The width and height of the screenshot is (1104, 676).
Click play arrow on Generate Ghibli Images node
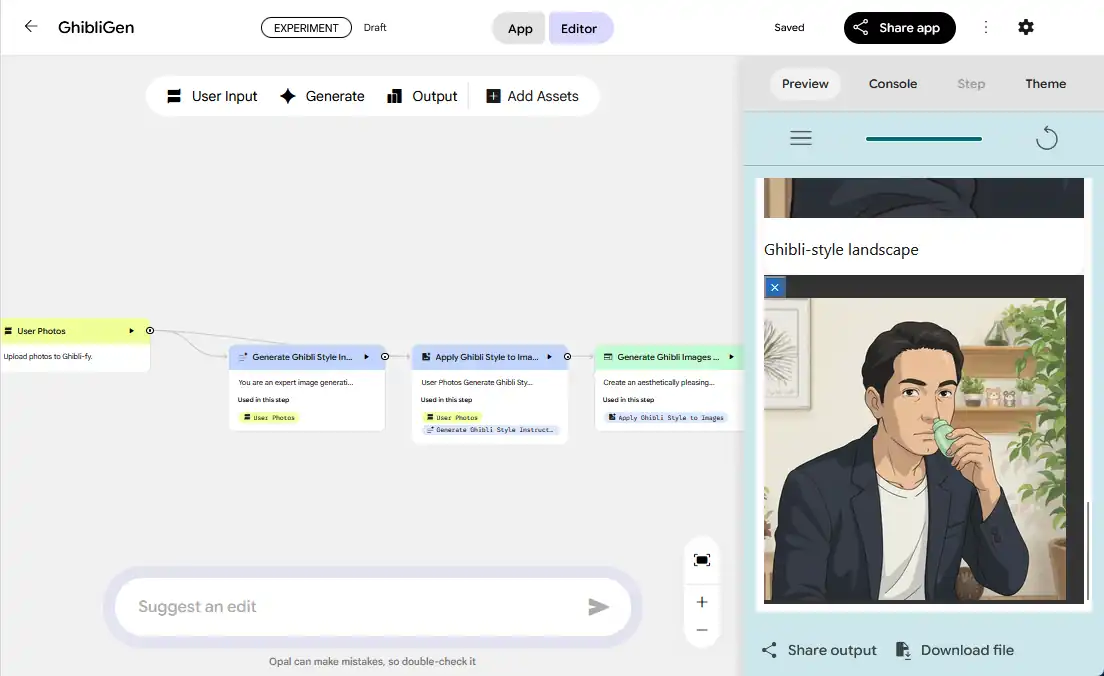tap(731, 356)
